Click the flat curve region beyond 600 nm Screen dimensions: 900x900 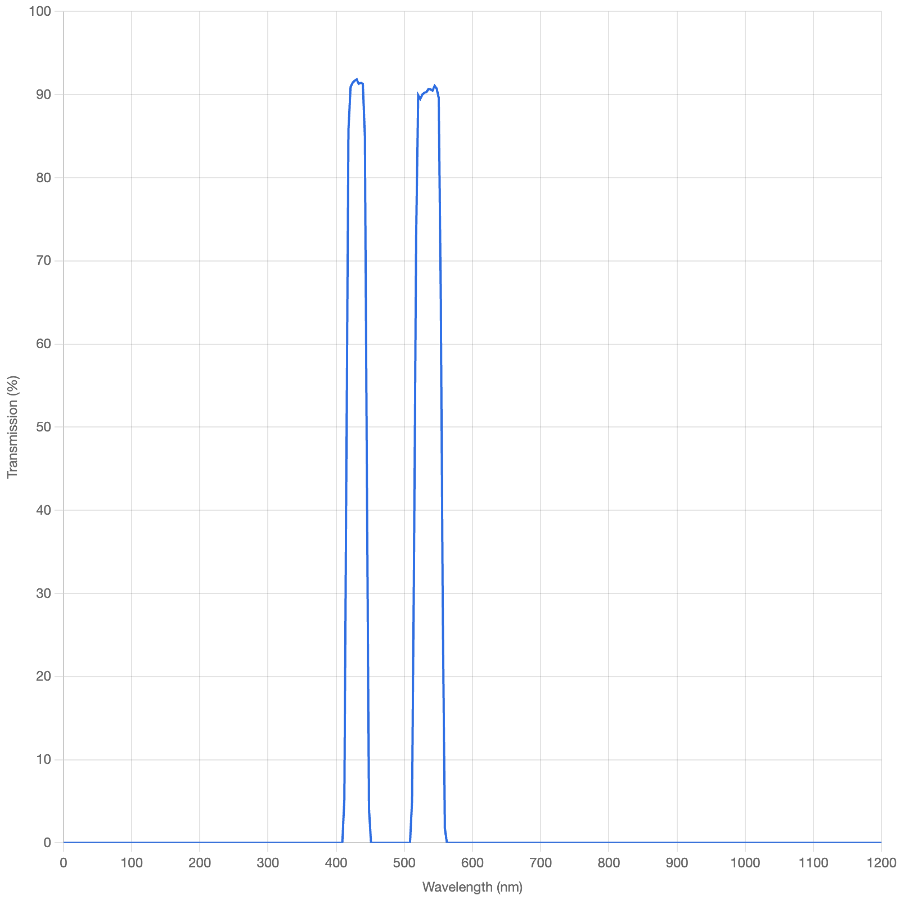(x=700, y=843)
